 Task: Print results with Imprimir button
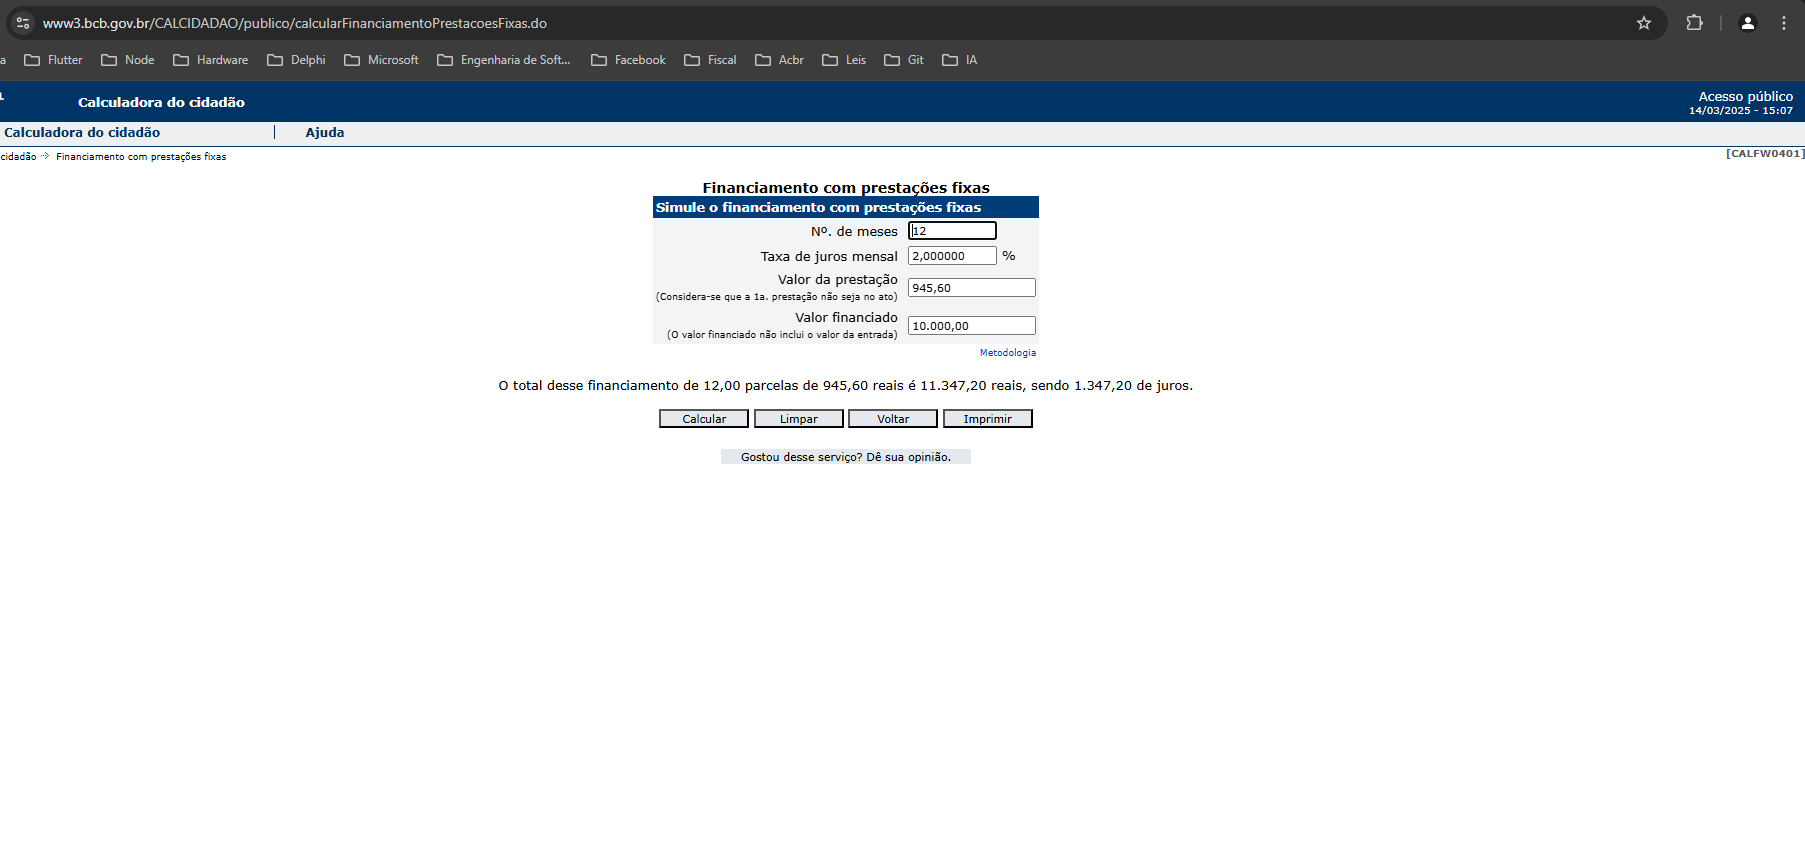987,419
